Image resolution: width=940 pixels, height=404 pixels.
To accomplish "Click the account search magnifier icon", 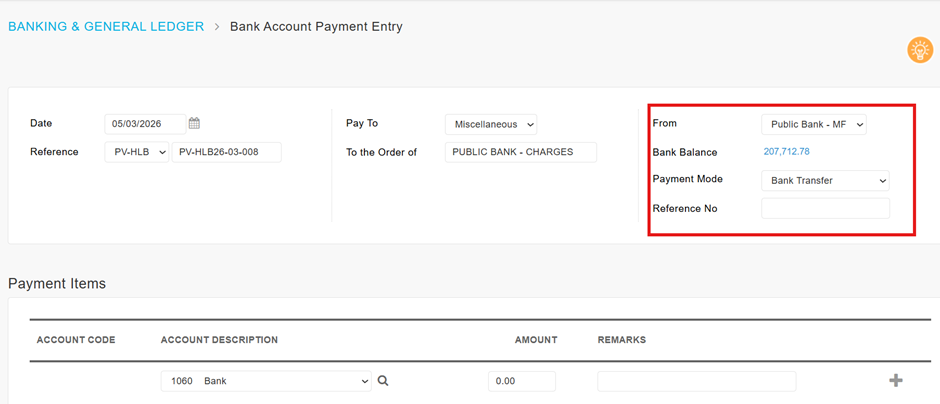I will [x=383, y=381].
